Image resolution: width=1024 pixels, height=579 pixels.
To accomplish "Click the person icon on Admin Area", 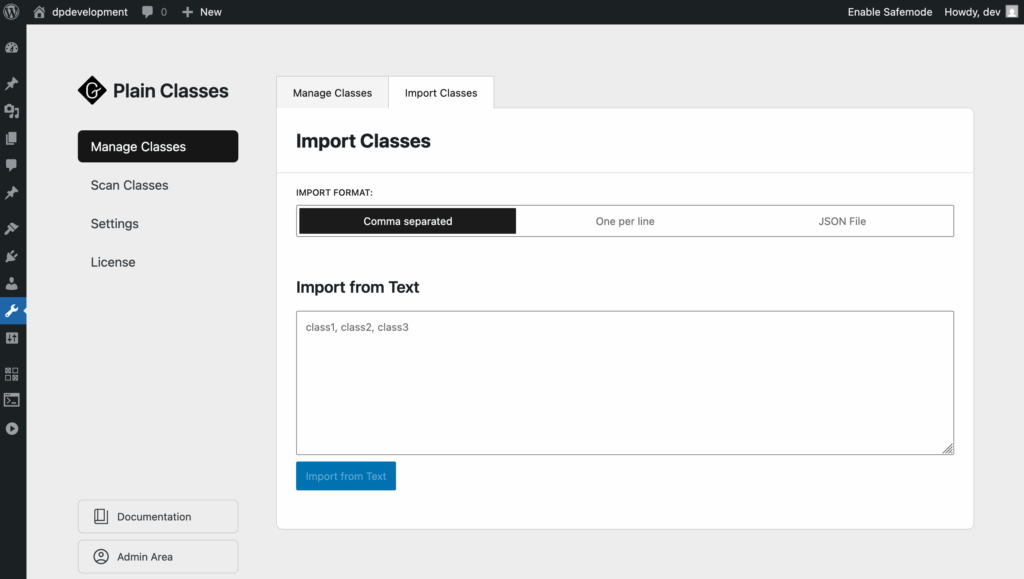I will [101, 557].
